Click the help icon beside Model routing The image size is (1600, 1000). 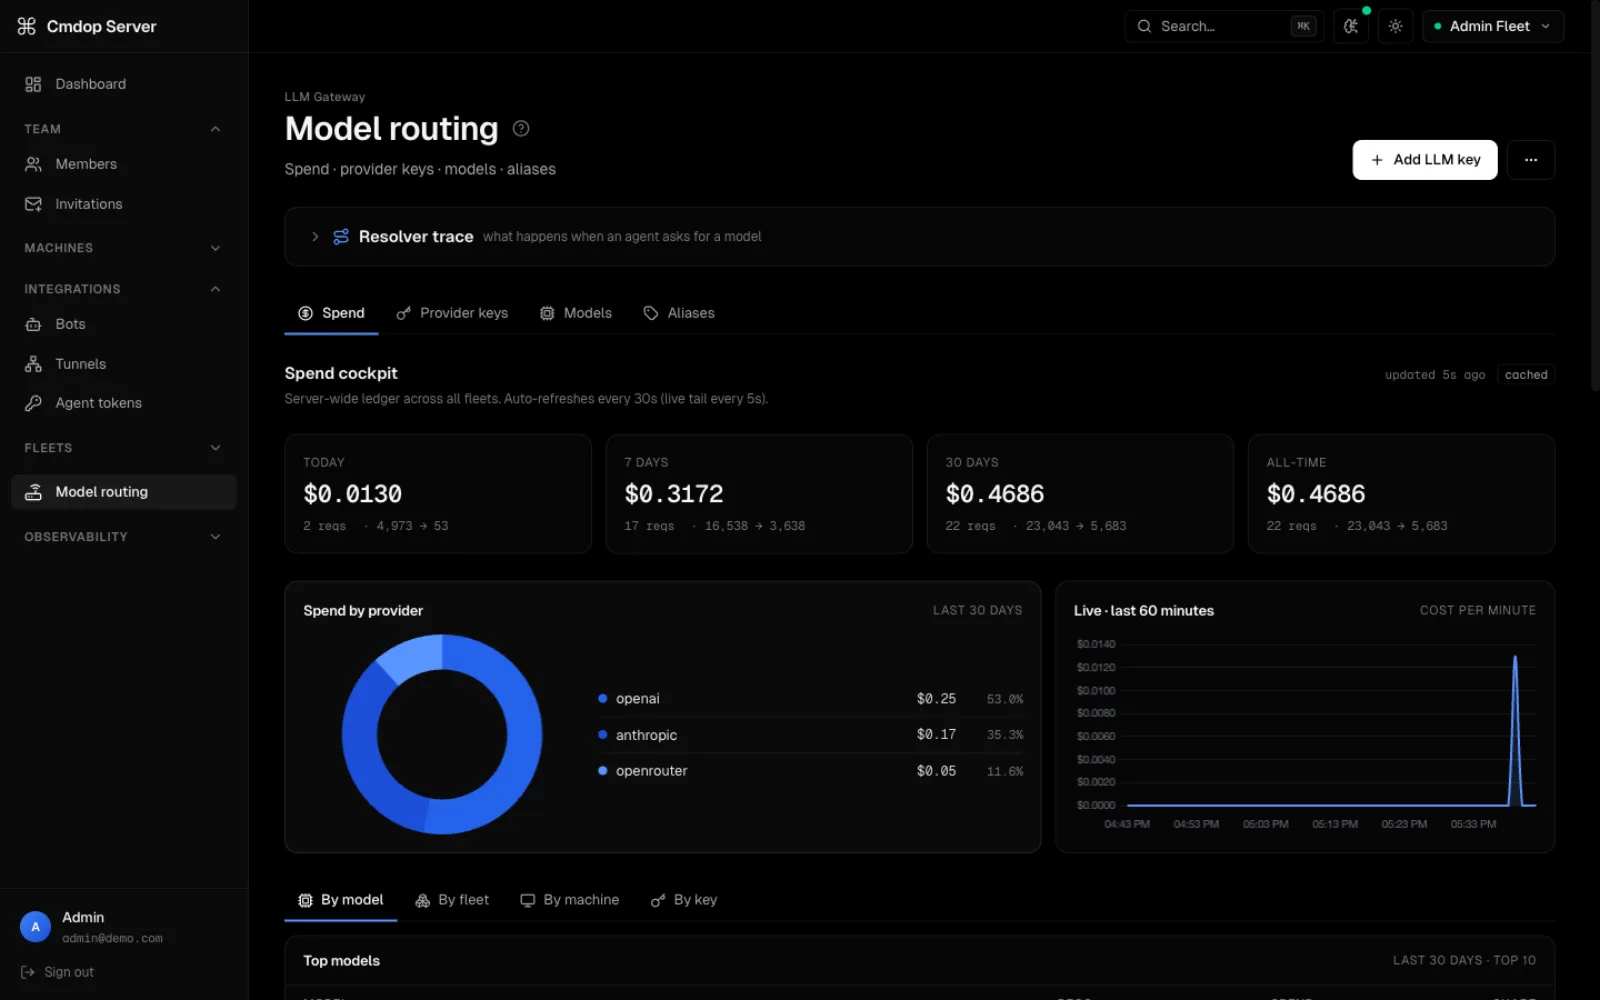[521, 128]
